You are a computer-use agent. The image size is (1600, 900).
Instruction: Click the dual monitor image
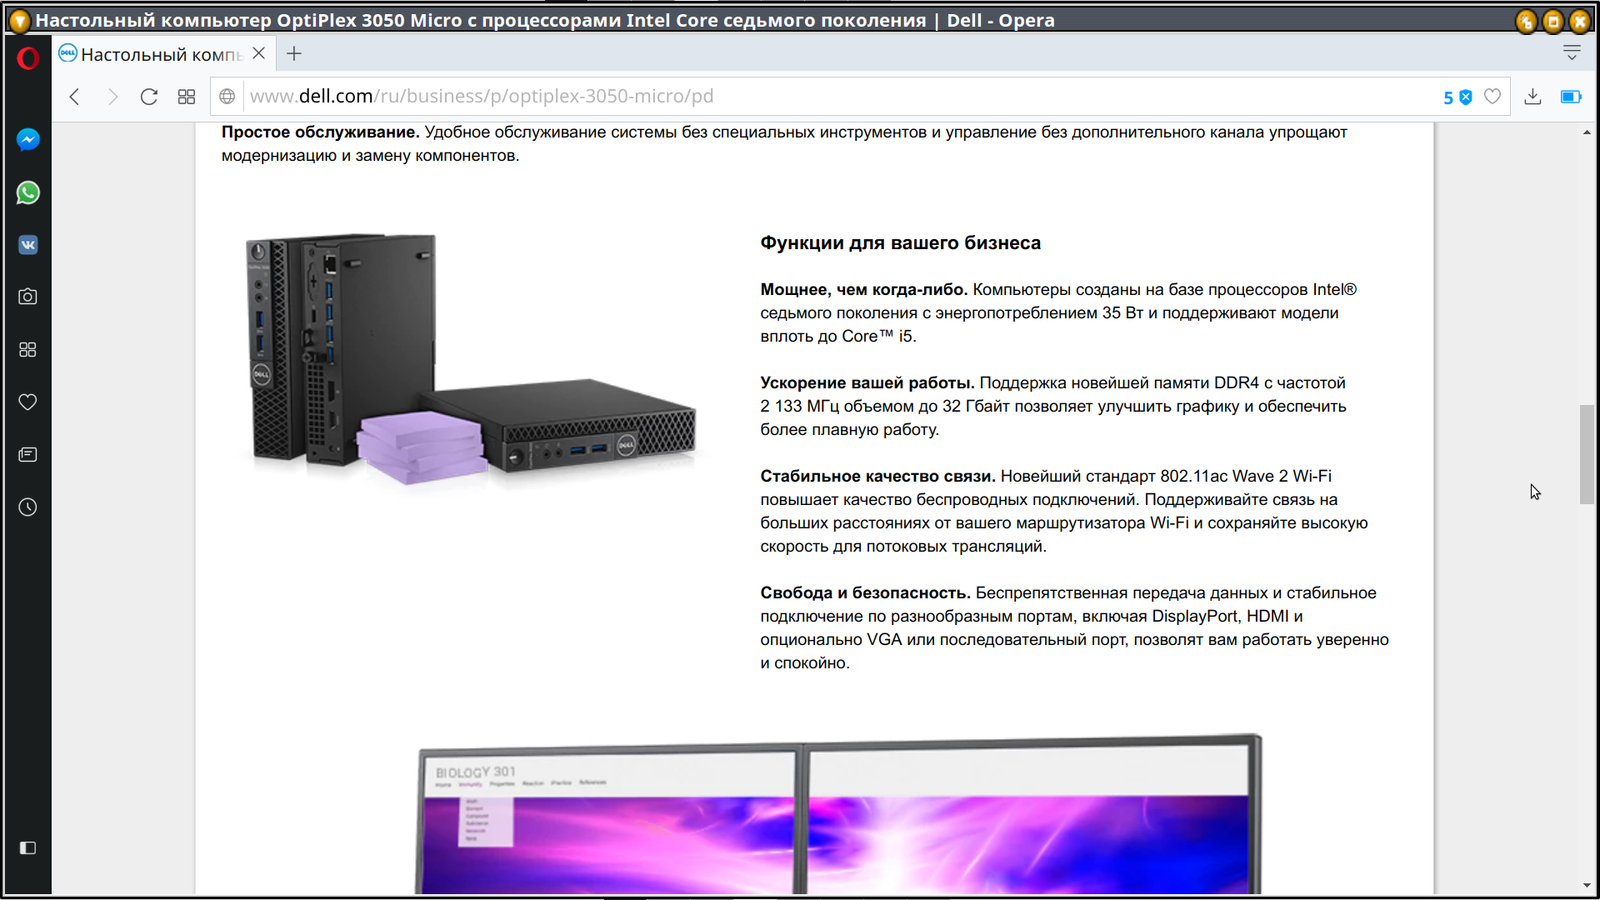(x=839, y=814)
